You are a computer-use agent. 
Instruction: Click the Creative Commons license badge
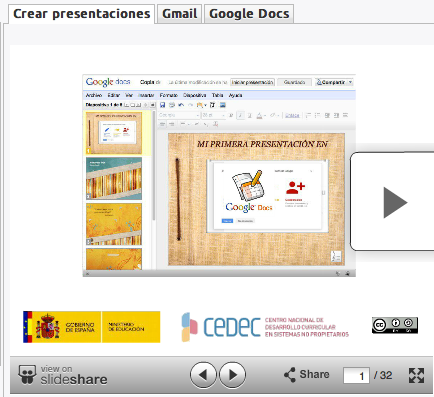click(395, 325)
